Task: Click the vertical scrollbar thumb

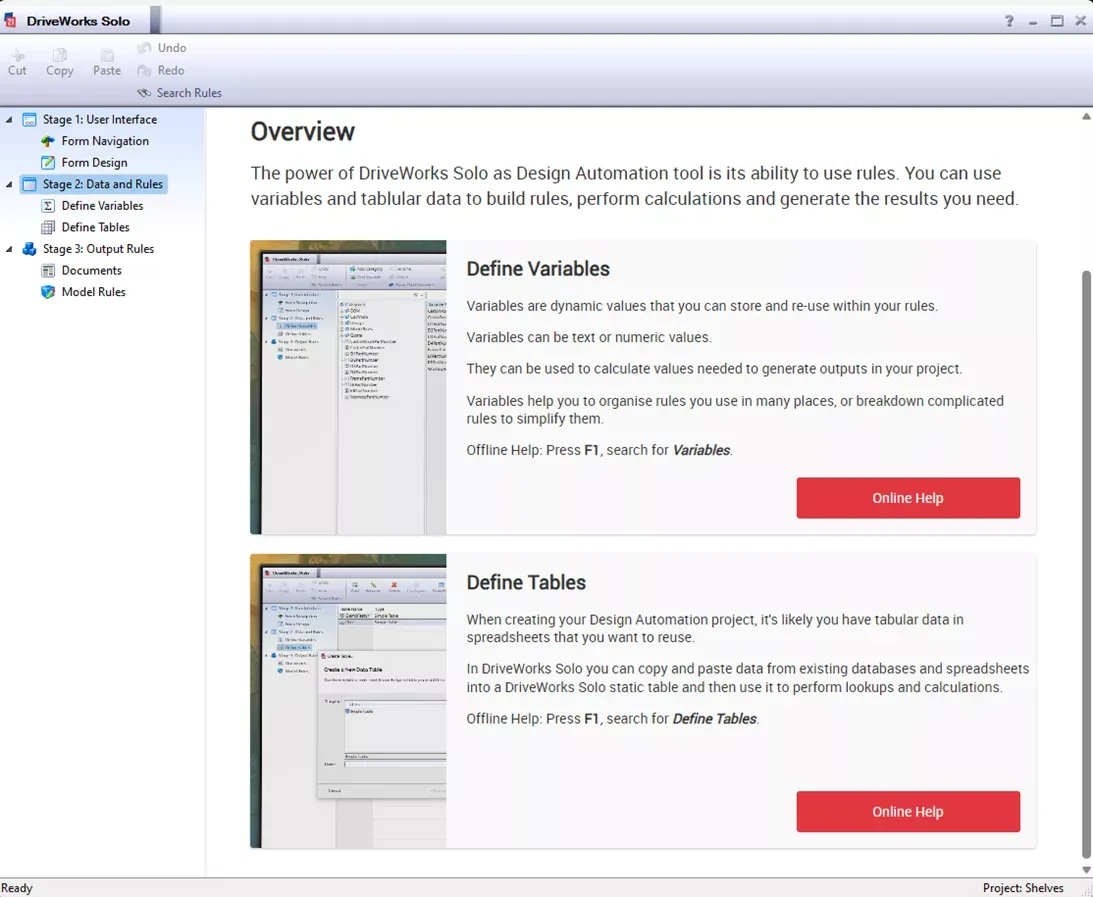Action: point(1086,565)
